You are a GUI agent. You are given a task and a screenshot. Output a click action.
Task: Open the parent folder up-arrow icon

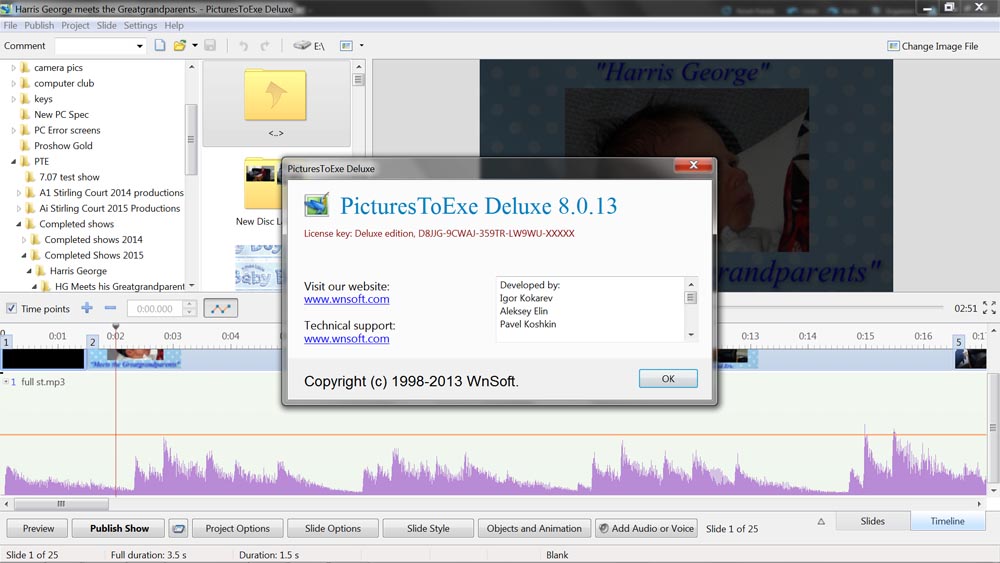276,96
